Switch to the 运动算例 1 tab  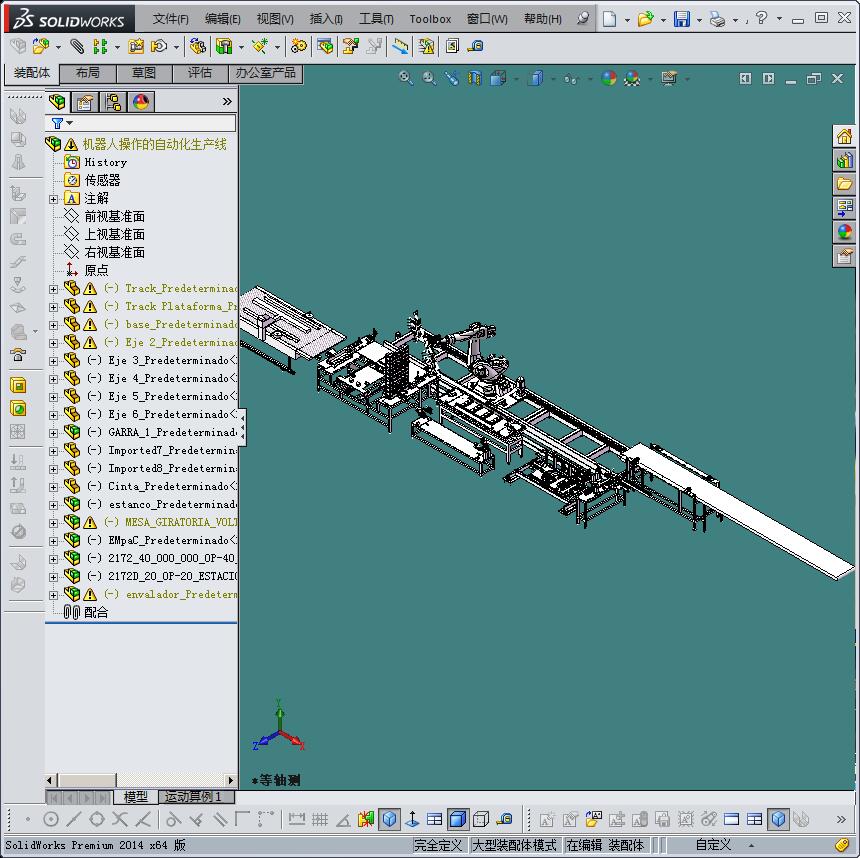click(193, 797)
